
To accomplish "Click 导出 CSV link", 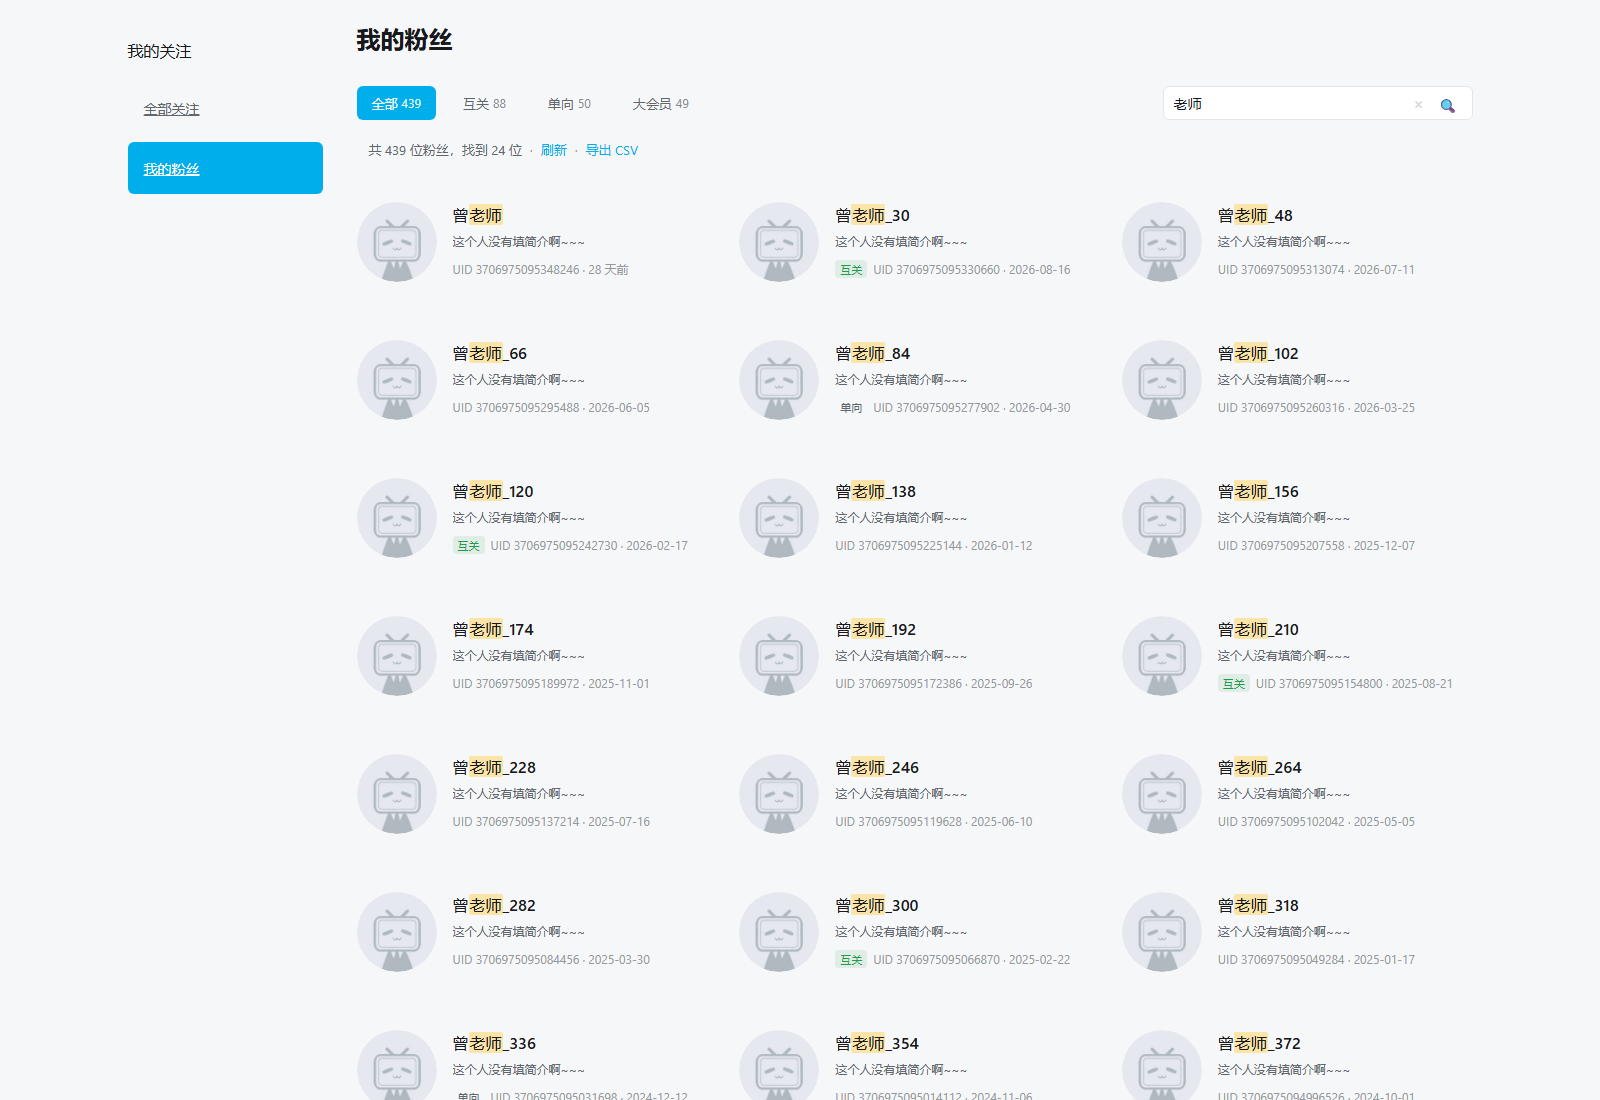I will point(611,150).
